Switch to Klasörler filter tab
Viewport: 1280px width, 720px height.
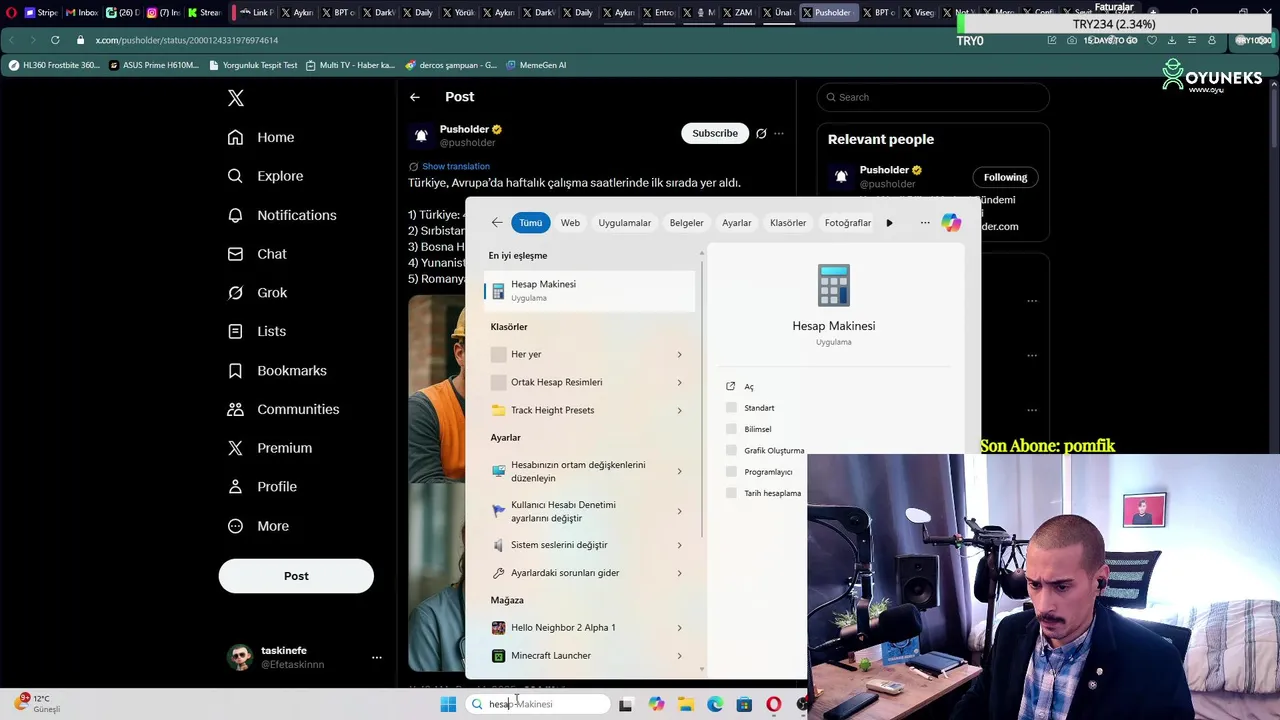[x=788, y=223]
